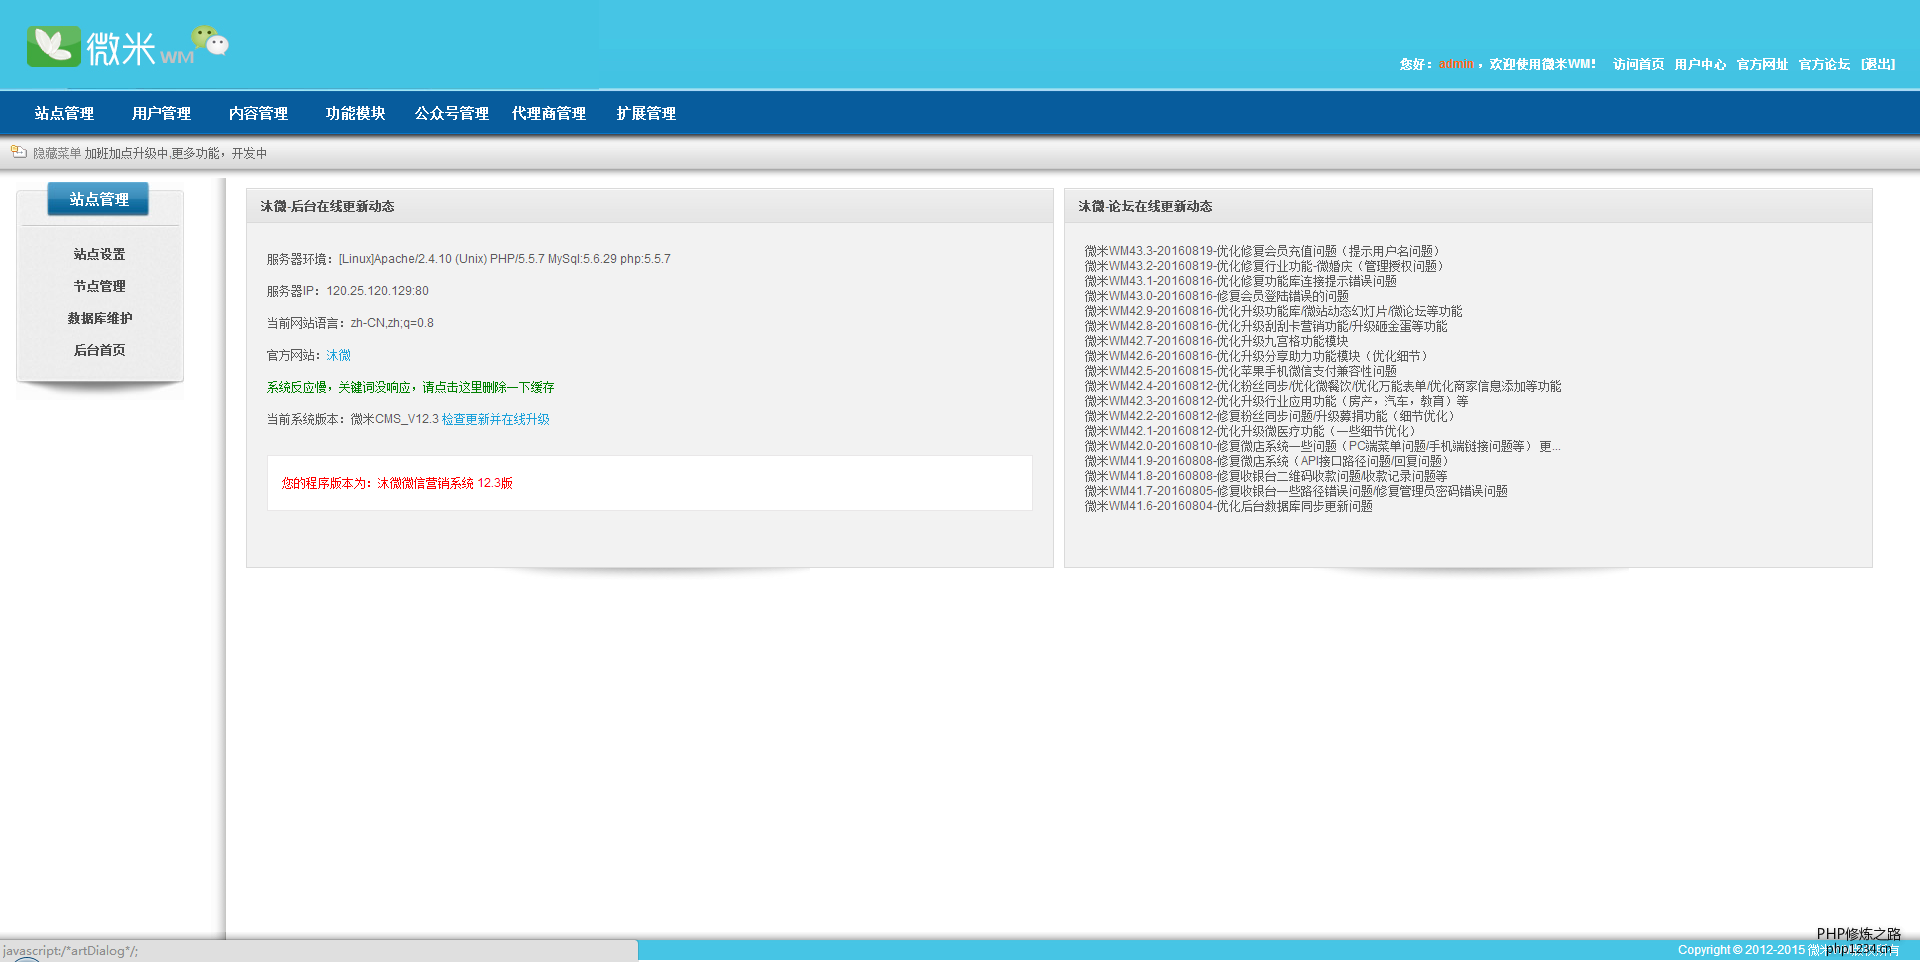
Task: Click the admin username
Action: (x=1456, y=64)
